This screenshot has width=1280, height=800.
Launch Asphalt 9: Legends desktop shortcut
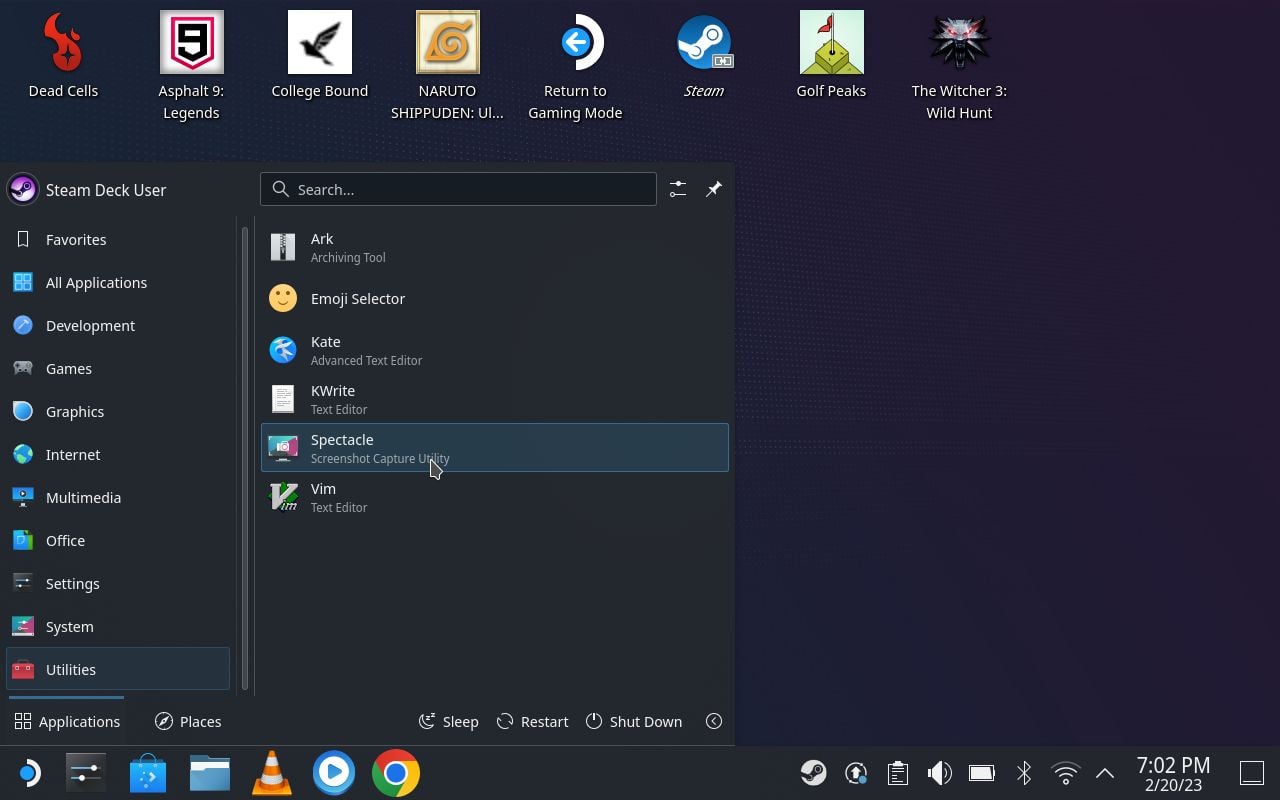click(191, 66)
